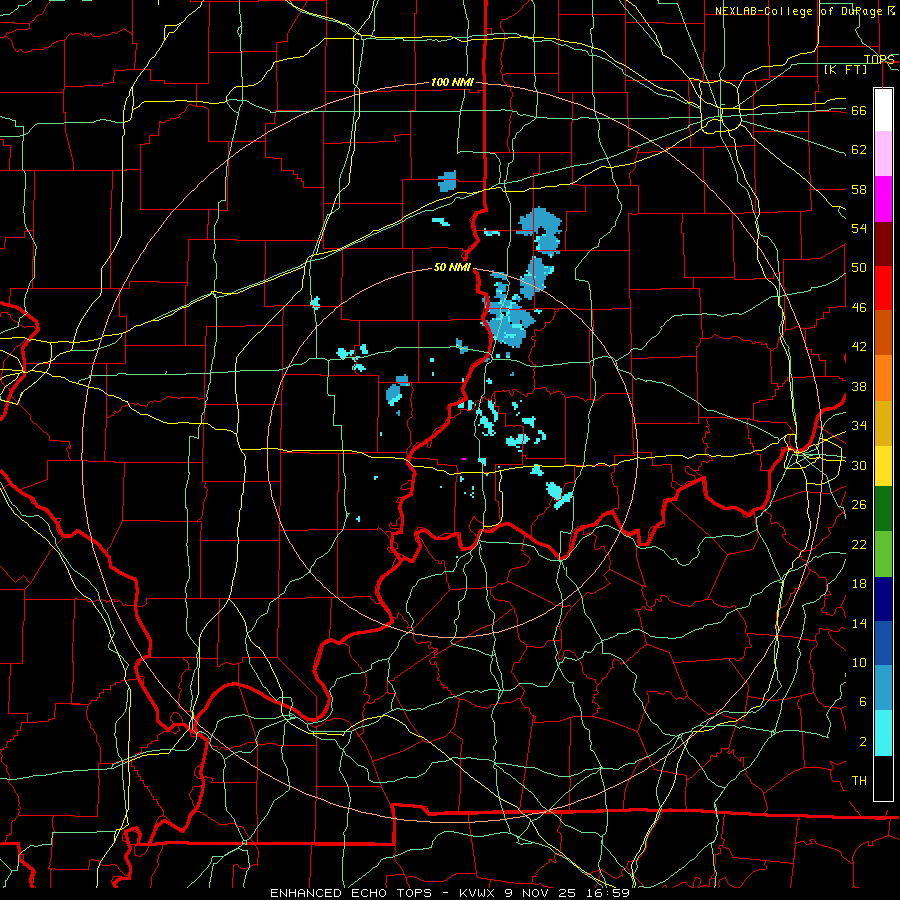Click the TOPS legend heading
This screenshot has width=900, height=900.
[x=879, y=59]
